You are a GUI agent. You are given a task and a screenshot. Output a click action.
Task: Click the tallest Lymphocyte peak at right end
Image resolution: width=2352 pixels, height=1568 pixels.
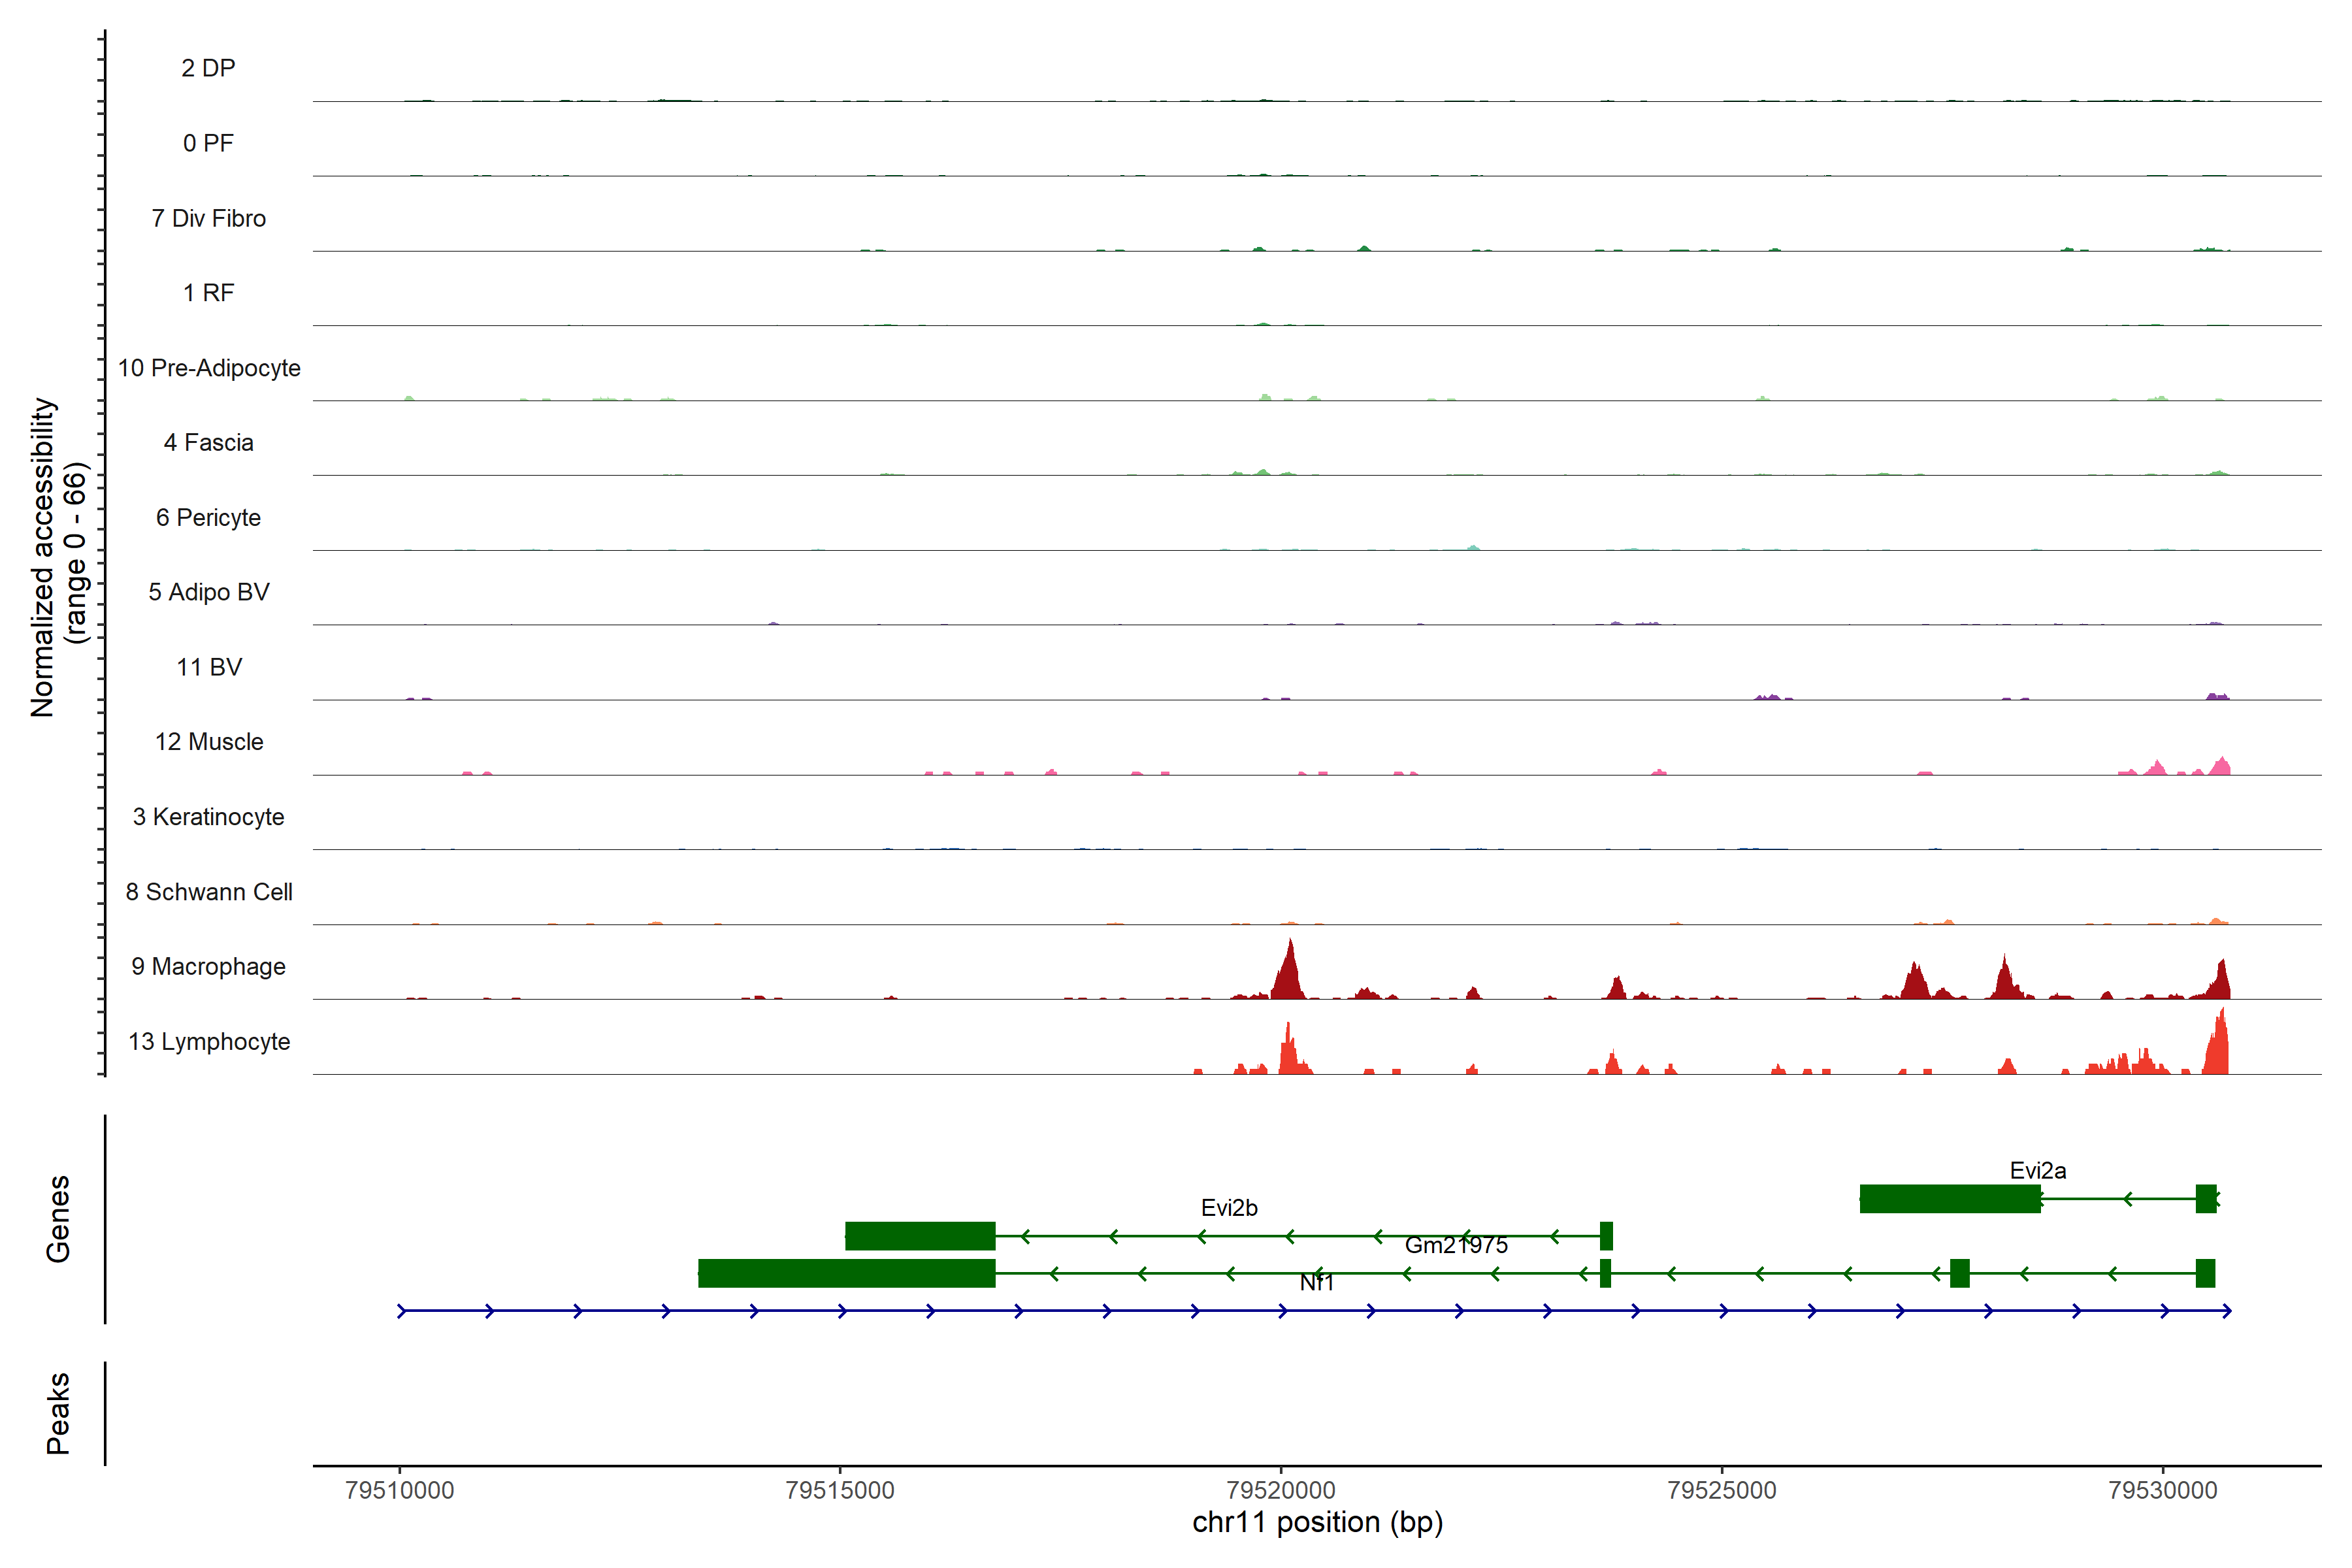click(2220, 1045)
